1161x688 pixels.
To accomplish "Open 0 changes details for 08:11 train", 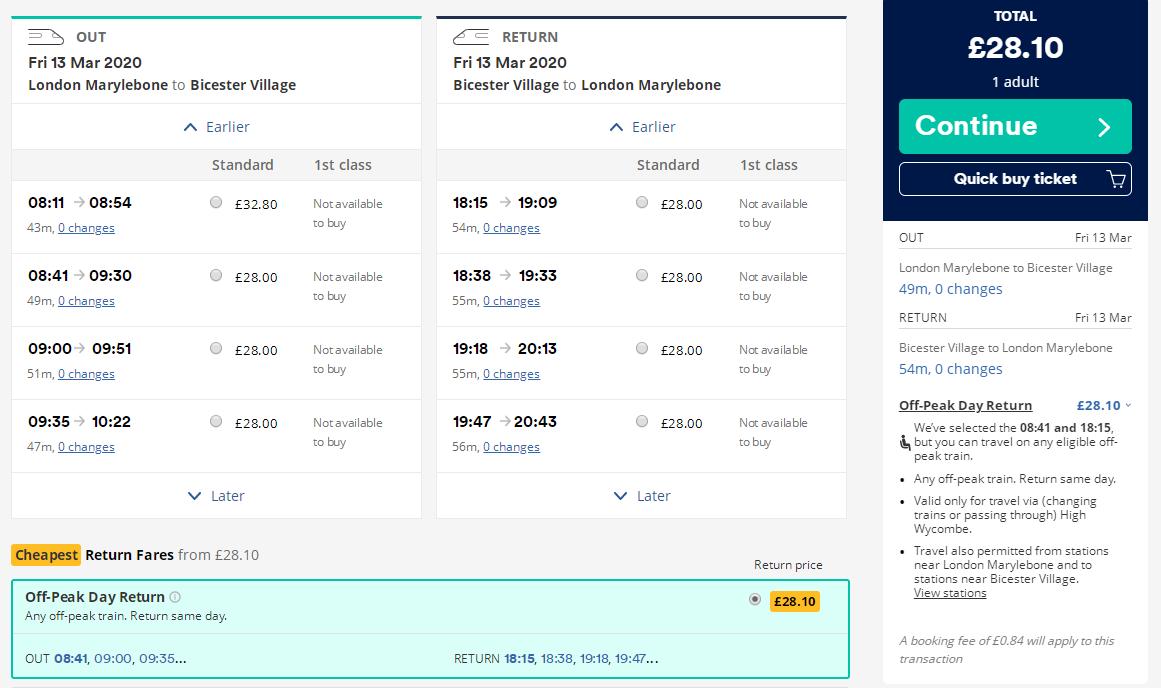I will click(x=87, y=228).
